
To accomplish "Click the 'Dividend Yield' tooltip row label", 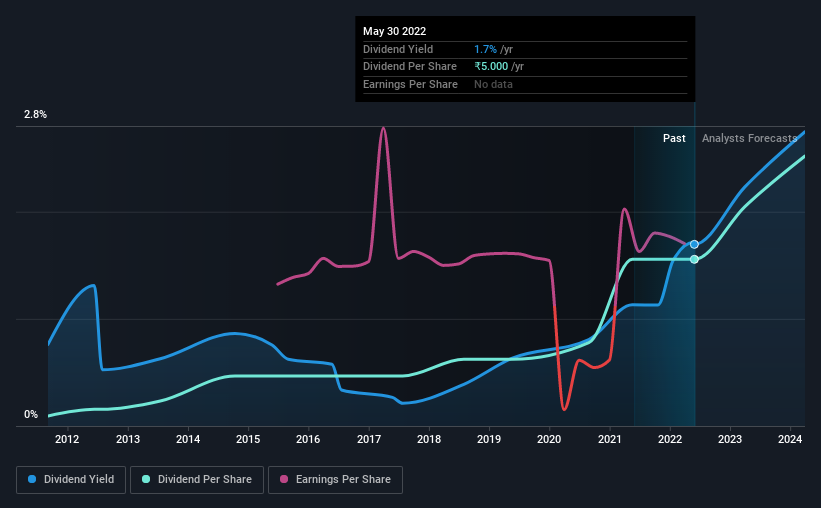I will 398,49.
